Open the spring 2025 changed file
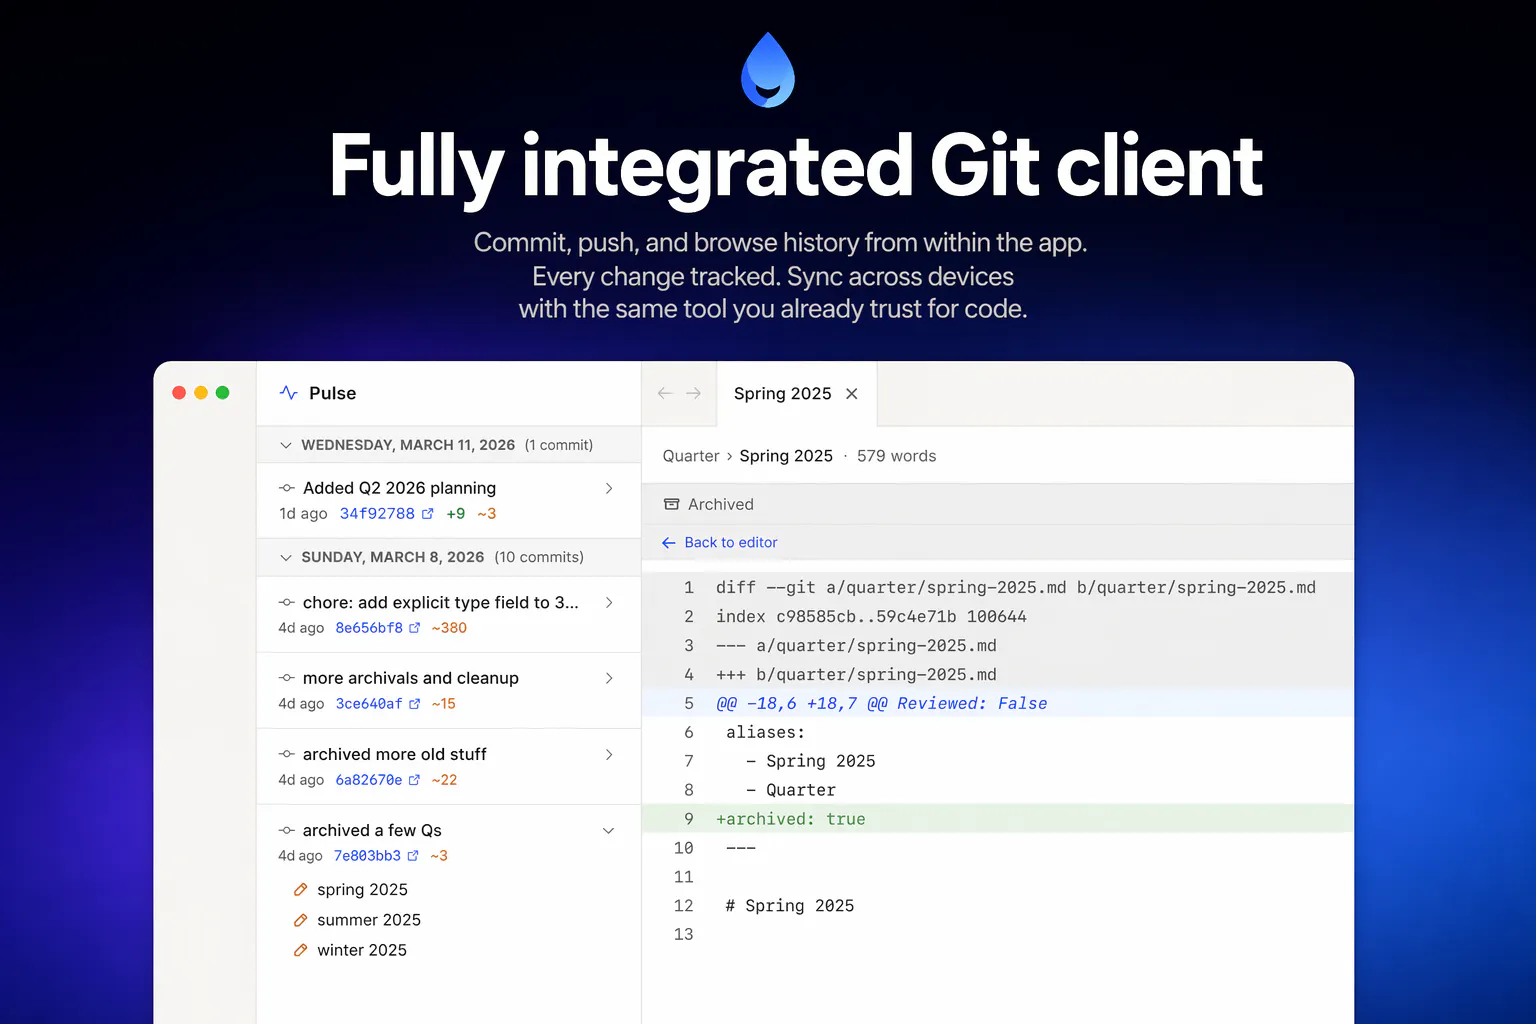The width and height of the screenshot is (1536, 1024). coord(362,890)
